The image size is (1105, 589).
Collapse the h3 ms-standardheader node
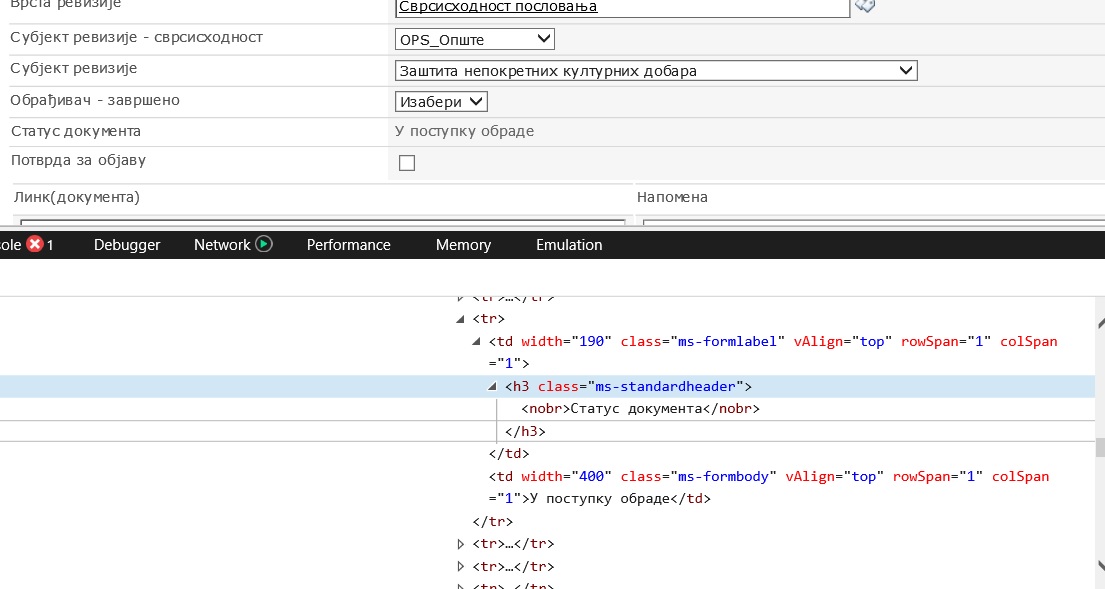click(x=493, y=387)
